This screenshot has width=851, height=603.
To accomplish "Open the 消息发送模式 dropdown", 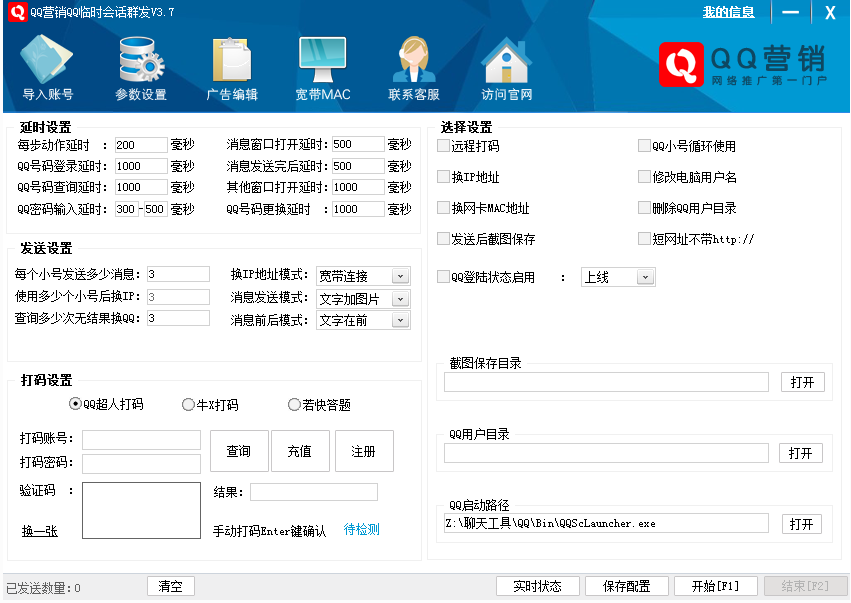I will point(400,298).
